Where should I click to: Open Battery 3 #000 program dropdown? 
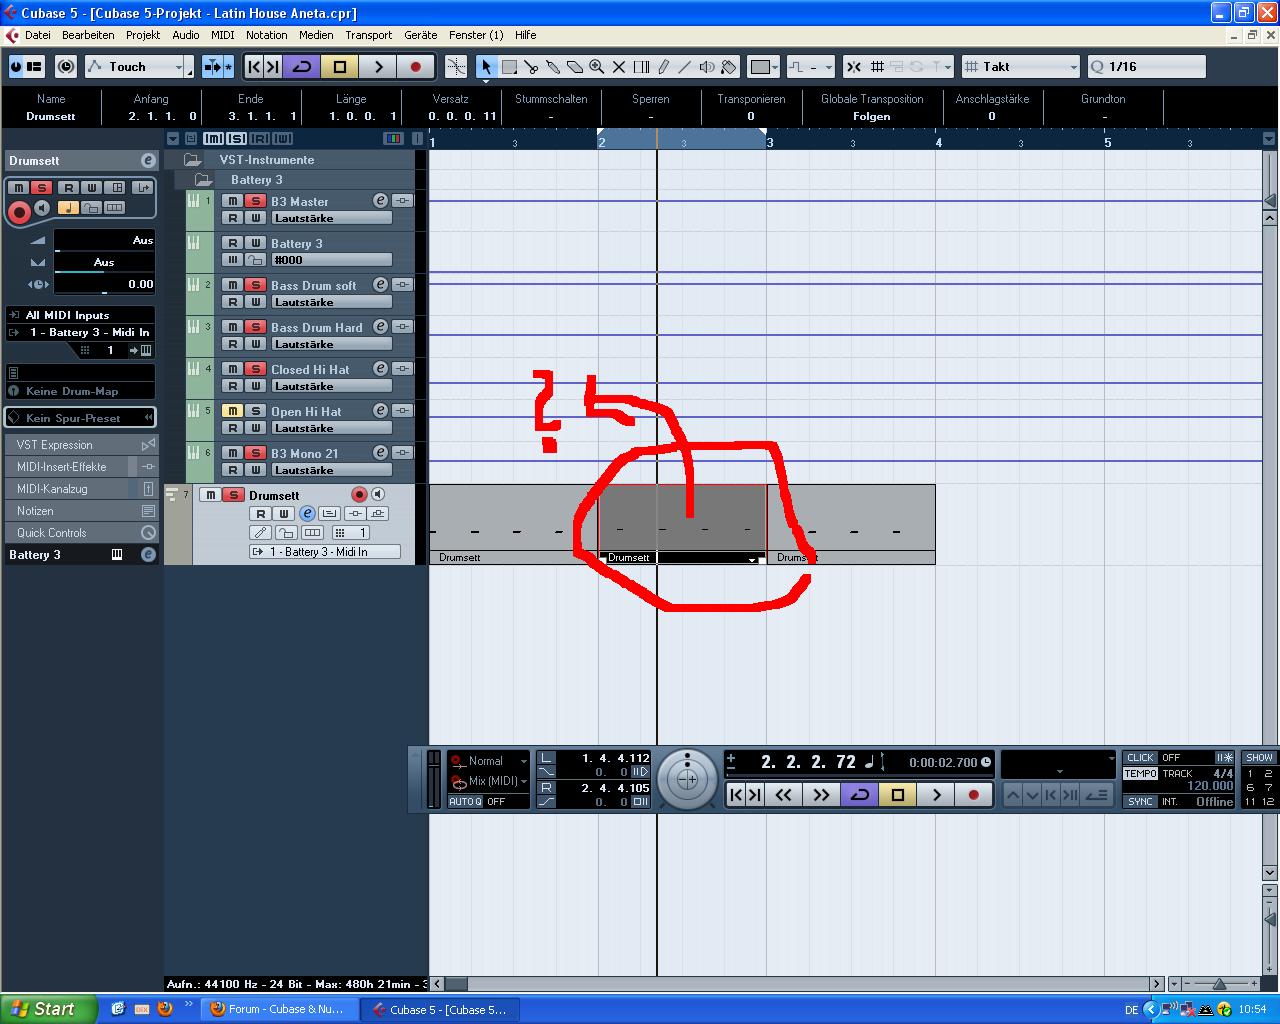(331, 260)
